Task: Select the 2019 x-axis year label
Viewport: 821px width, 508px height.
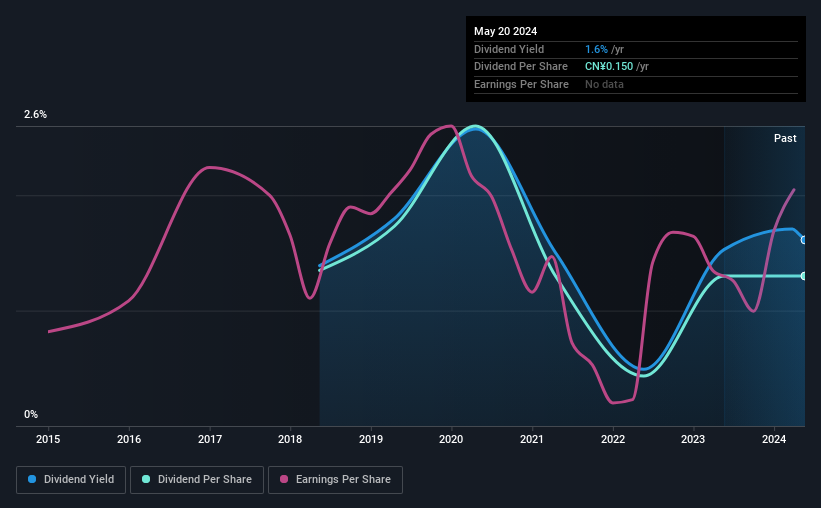Action: (371, 439)
